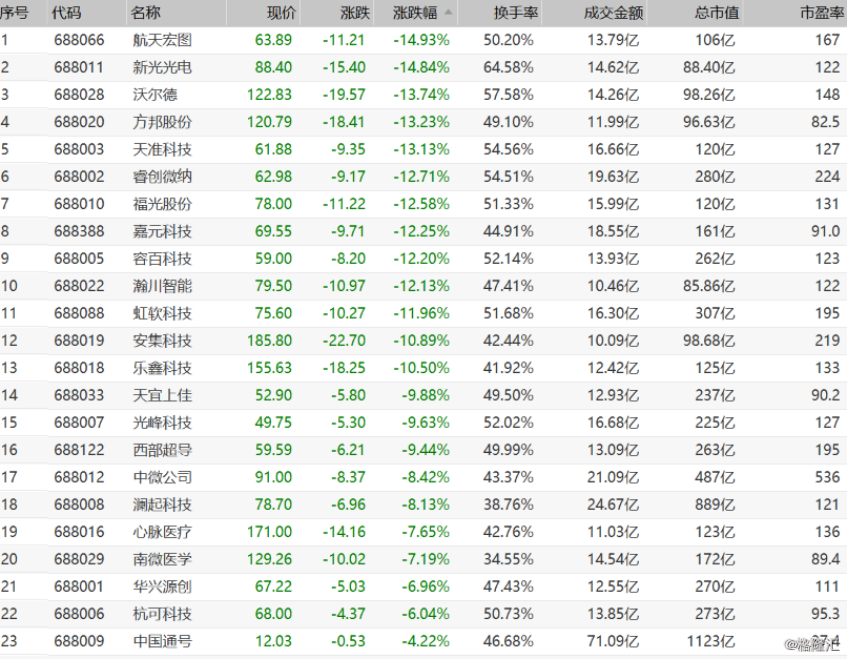Select stock name 天准科技
The image size is (847, 659).
(x=162, y=150)
